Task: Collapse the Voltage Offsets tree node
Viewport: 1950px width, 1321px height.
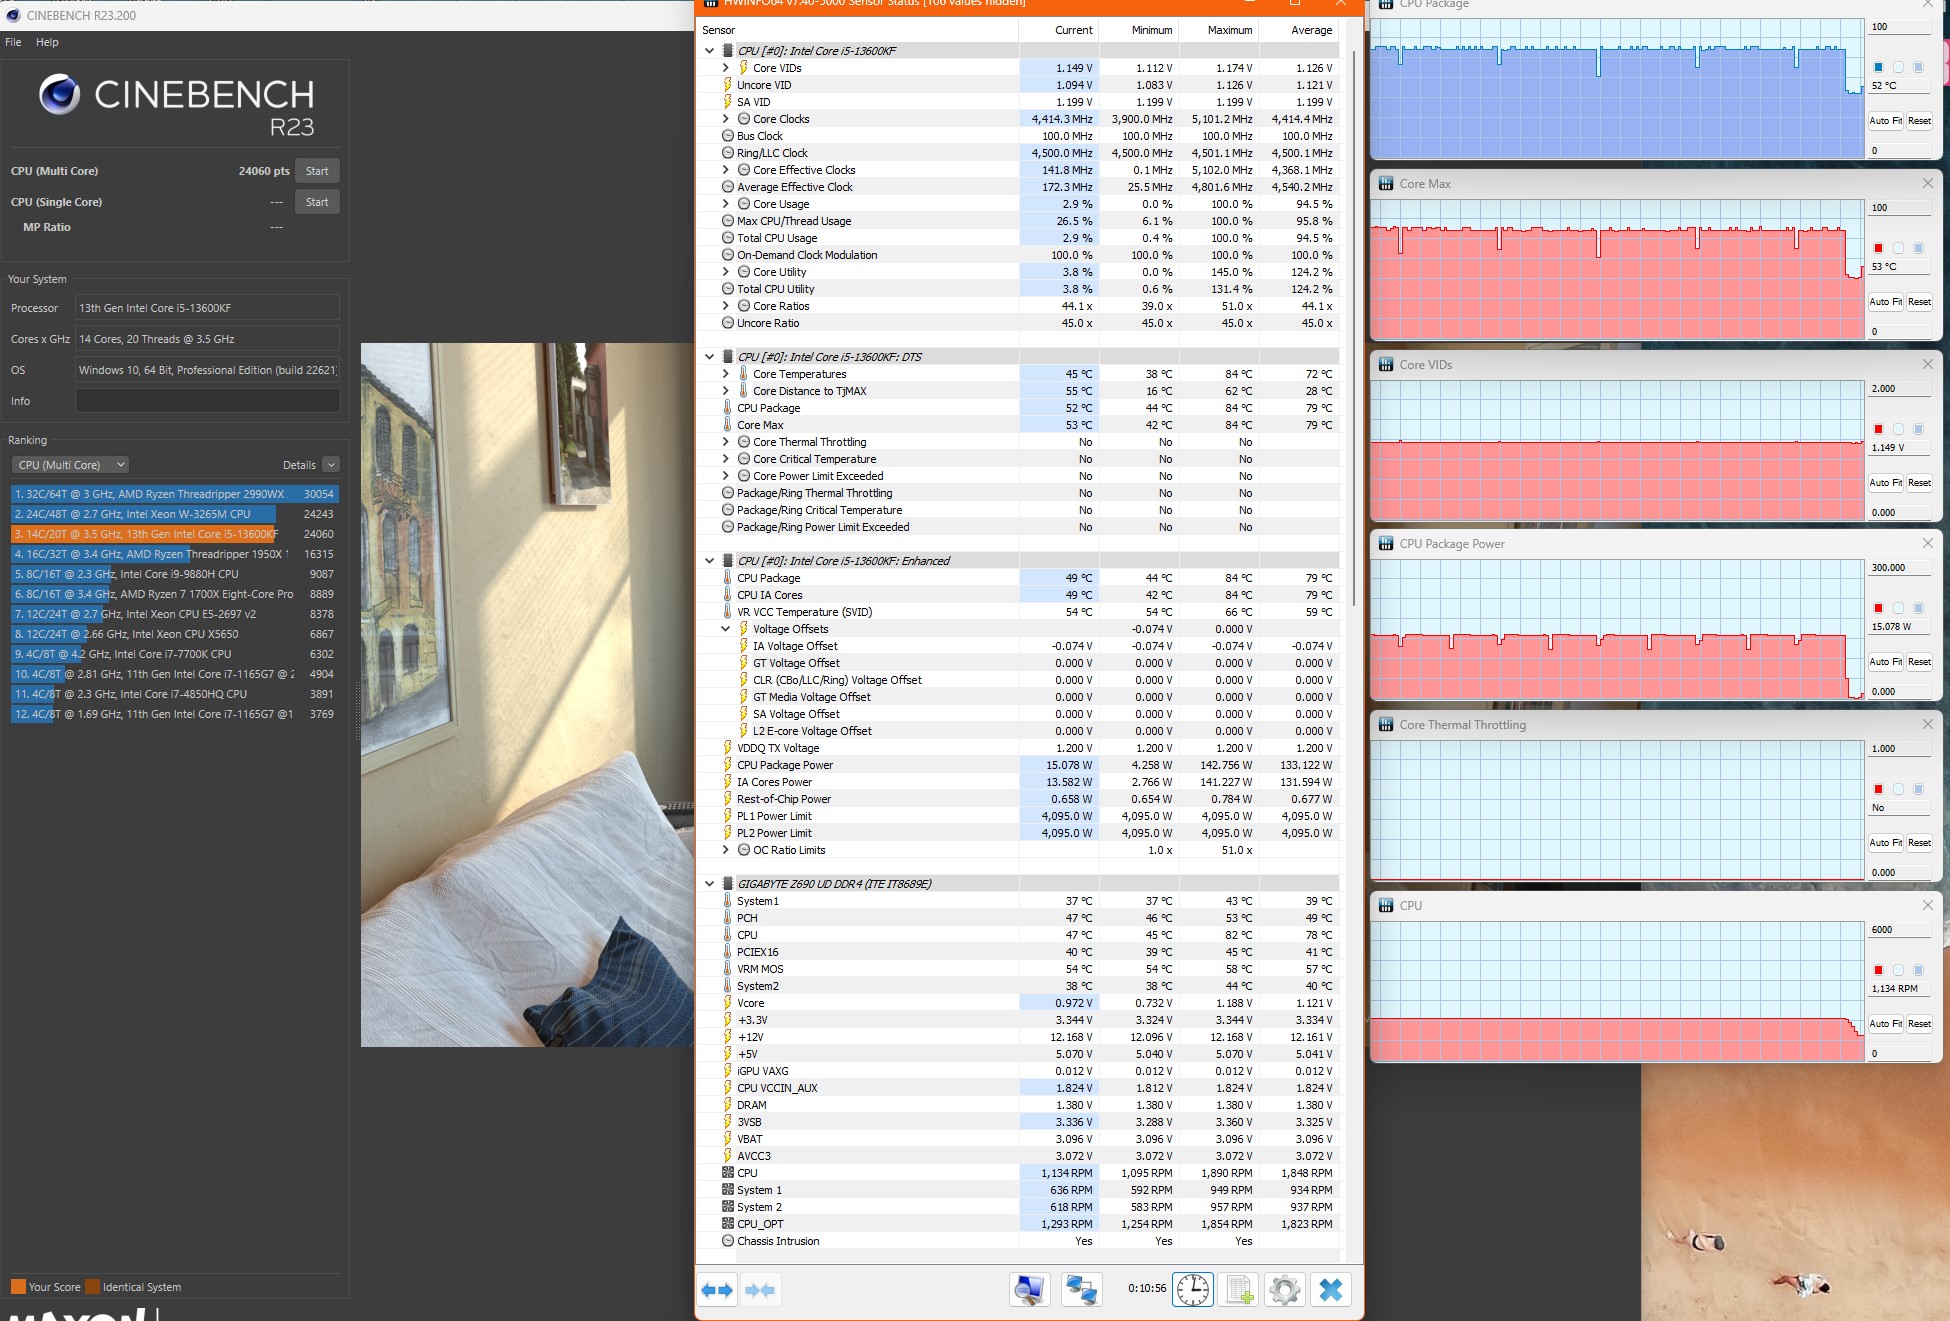Action: coord(726,629)
